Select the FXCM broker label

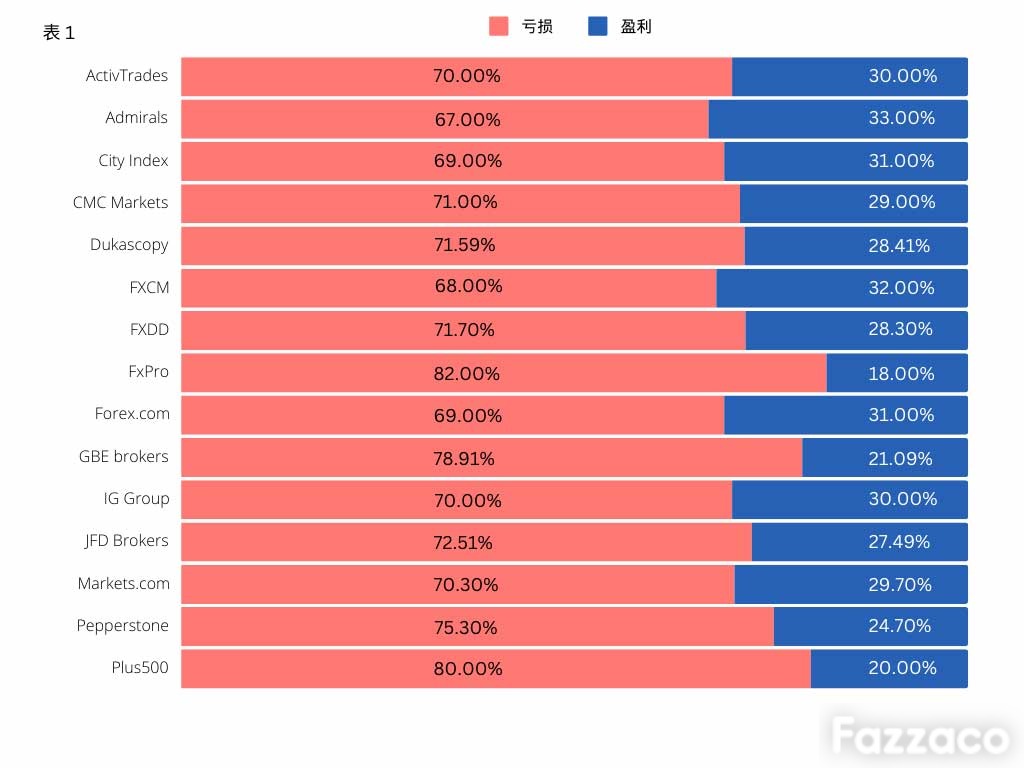coord(149,287)
